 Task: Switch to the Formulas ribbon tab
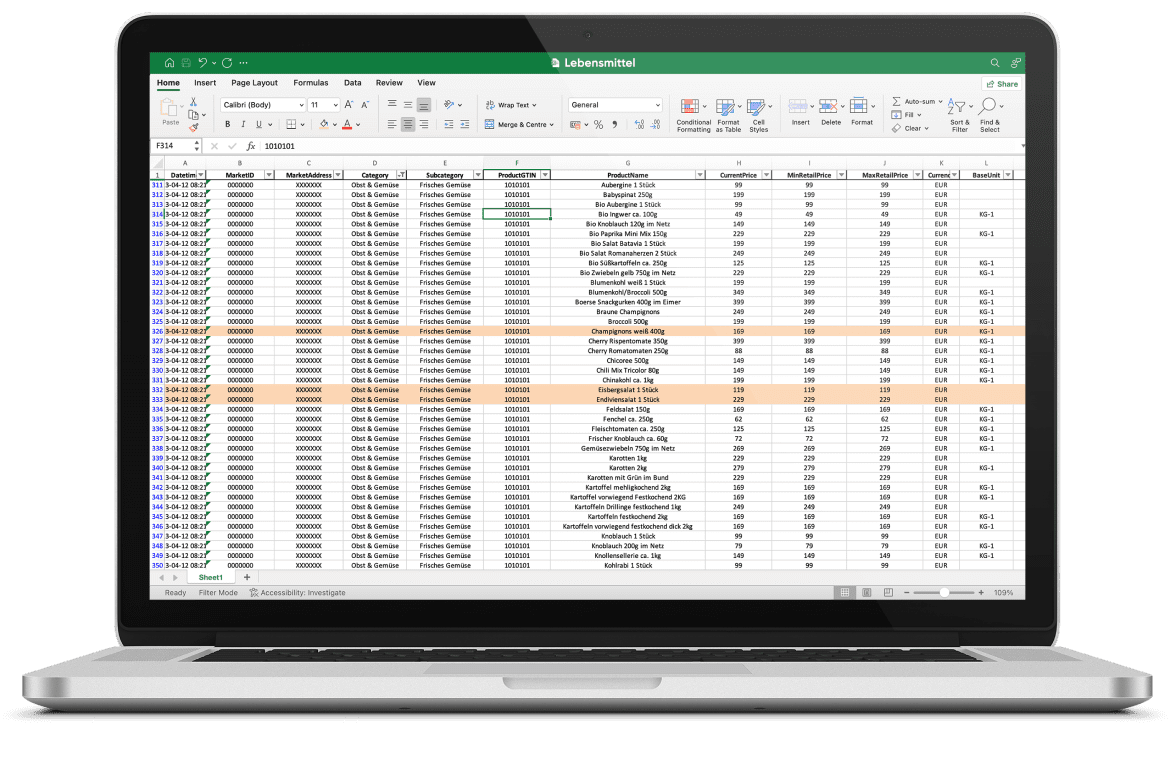click(x=310, y=83)
